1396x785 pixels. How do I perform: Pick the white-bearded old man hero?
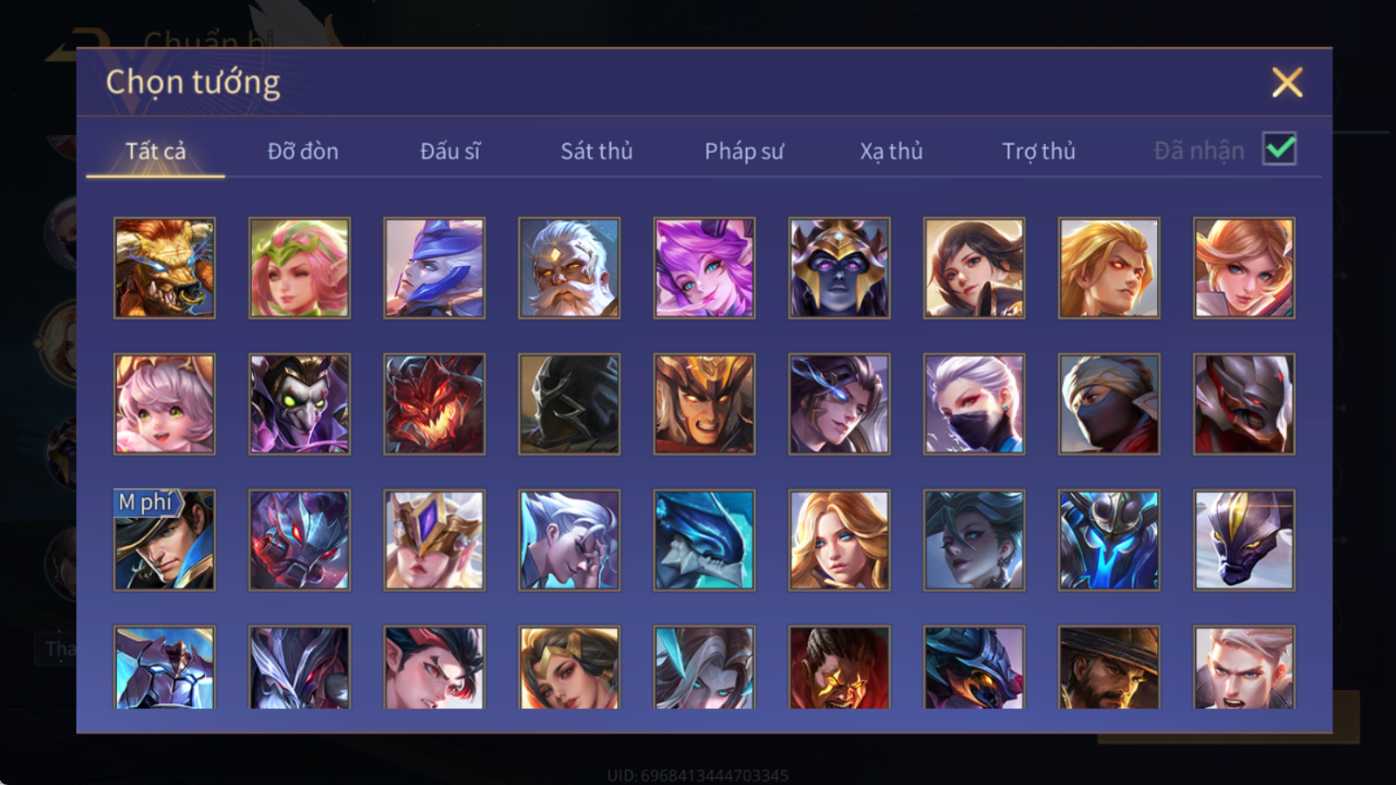569,268
